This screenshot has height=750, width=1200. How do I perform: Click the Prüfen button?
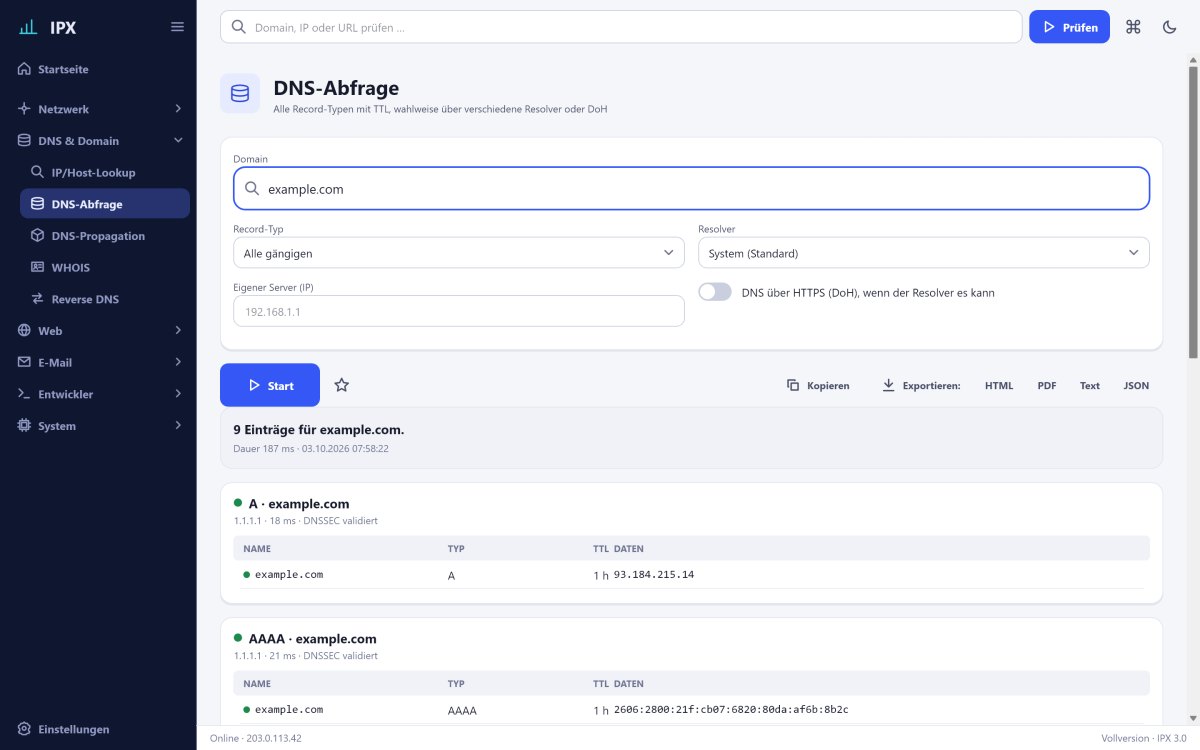pyautogui.click(x=1069, y=27)
